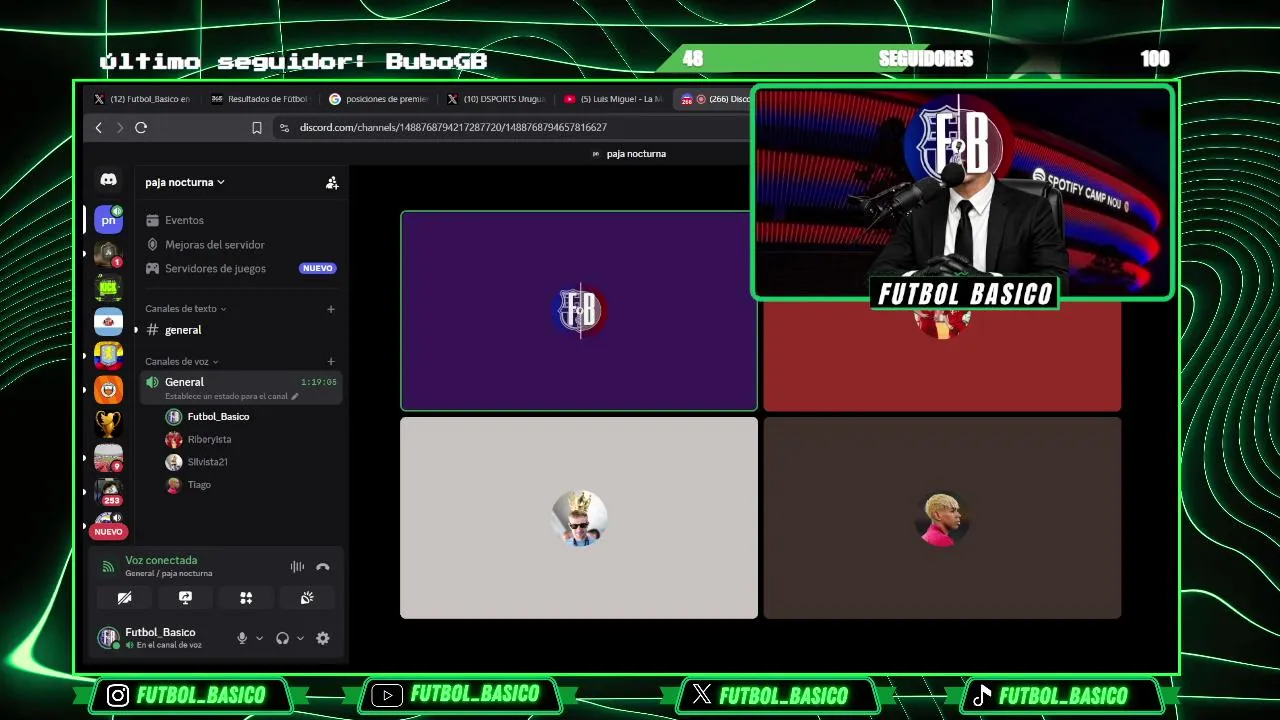
Task: Focus the brown video tile with blond avatar
Action: 942,518
